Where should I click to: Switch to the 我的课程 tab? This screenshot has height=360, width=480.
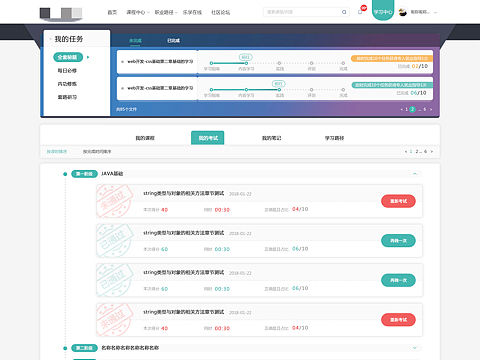click(145, 138)
